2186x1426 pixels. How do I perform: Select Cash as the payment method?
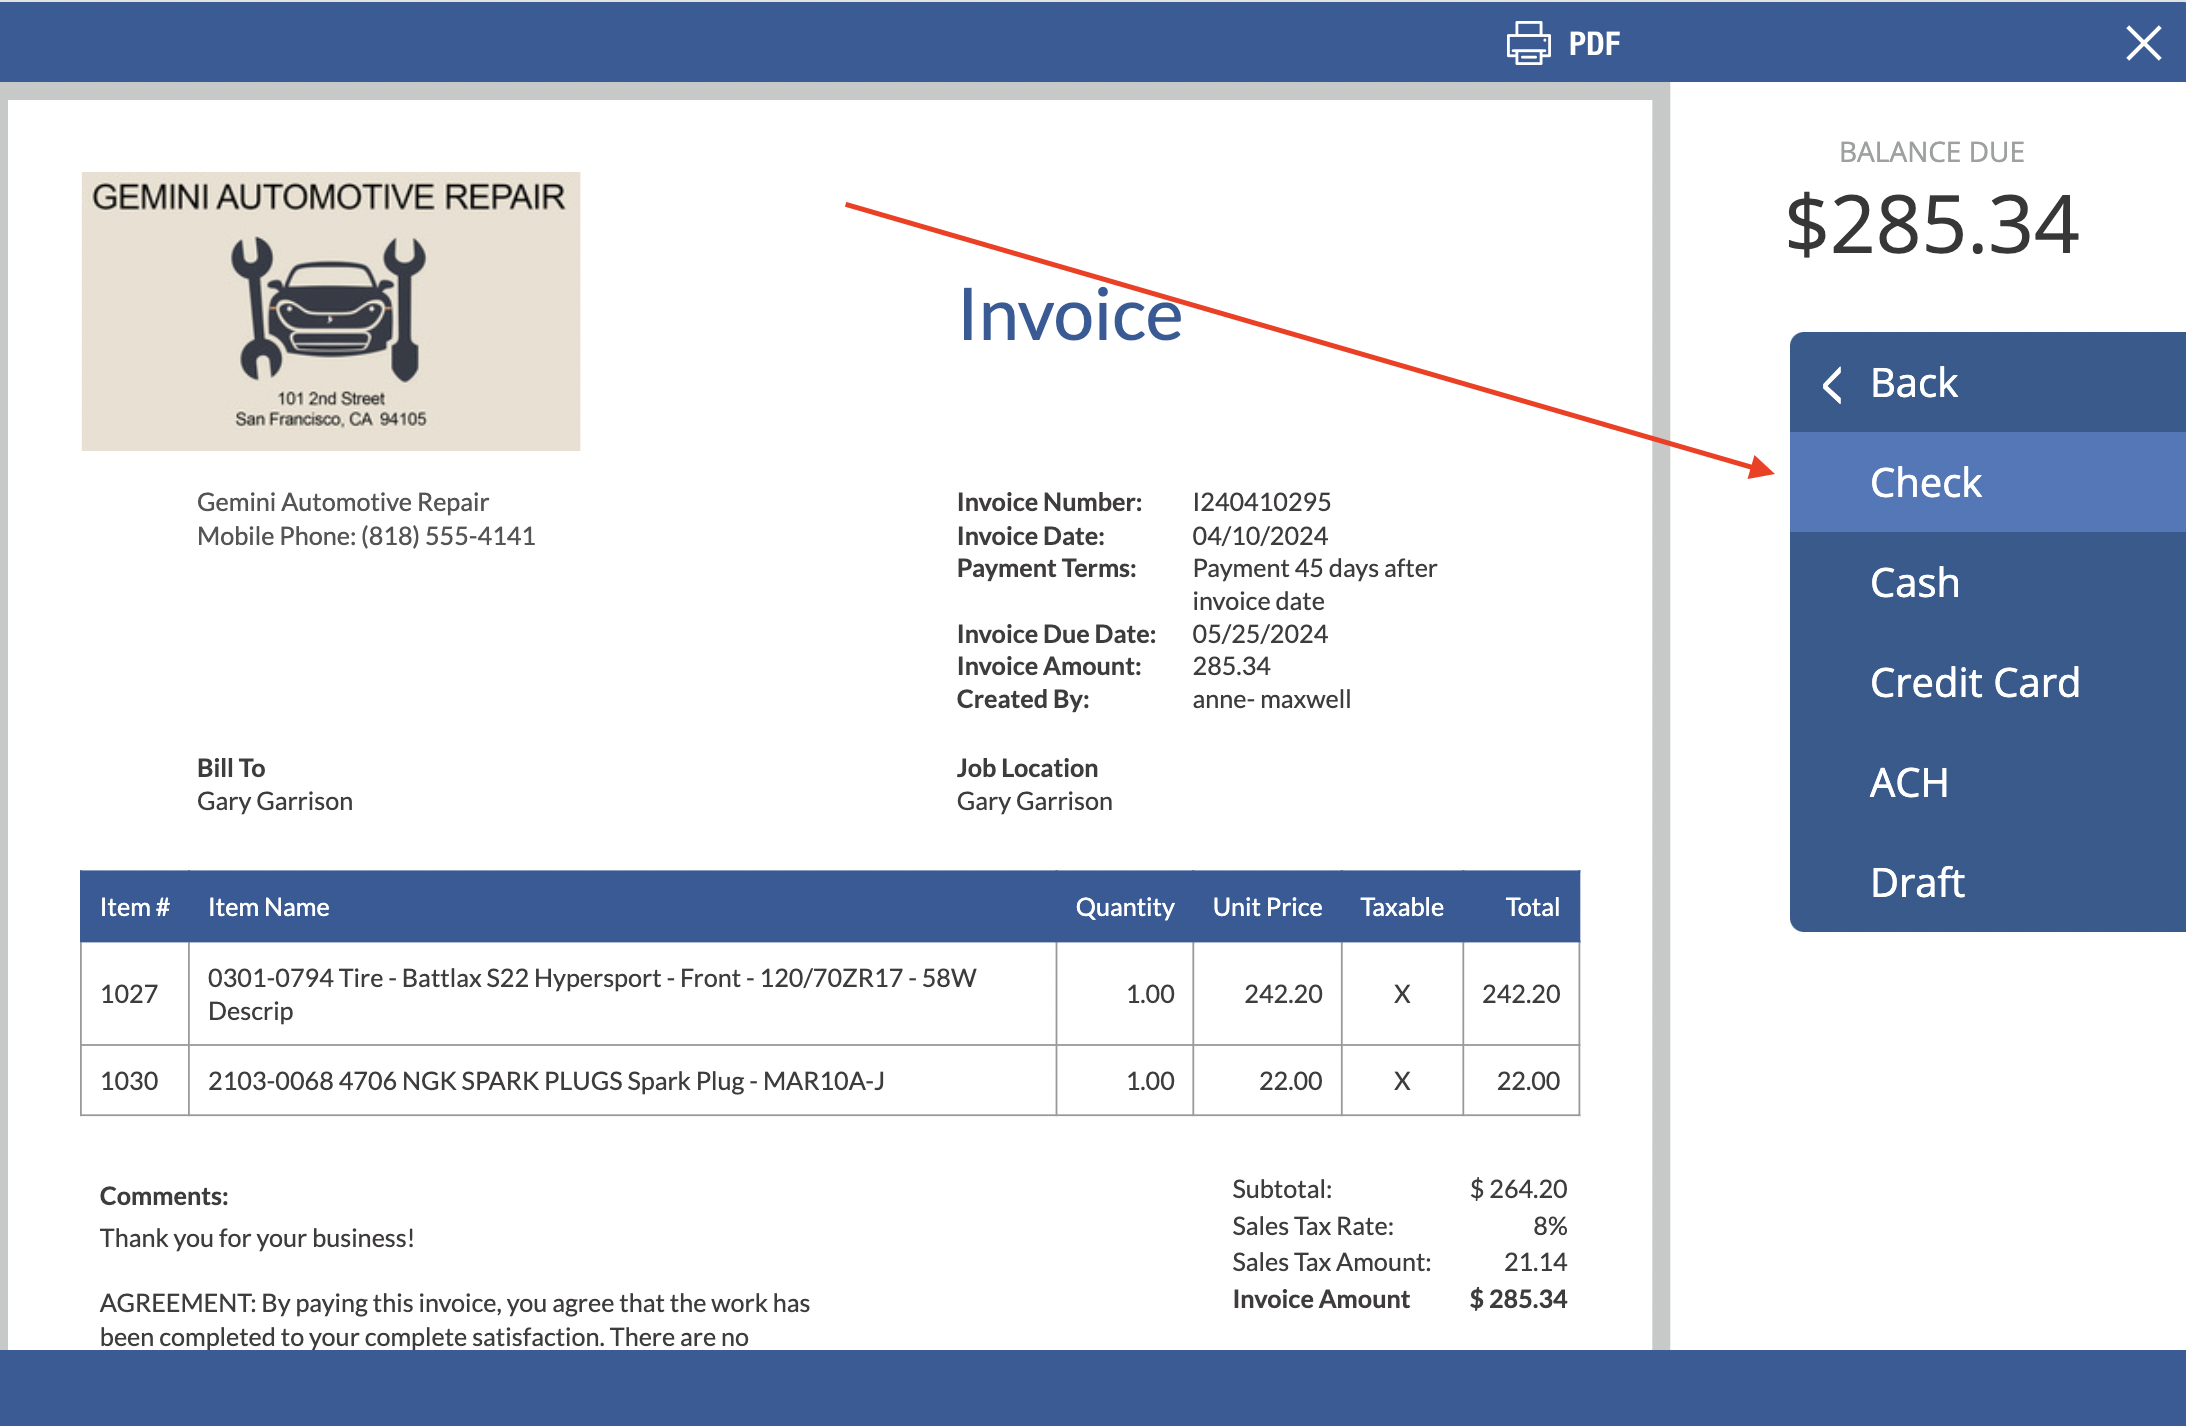pyautogui.click(x=1914, y=582)
